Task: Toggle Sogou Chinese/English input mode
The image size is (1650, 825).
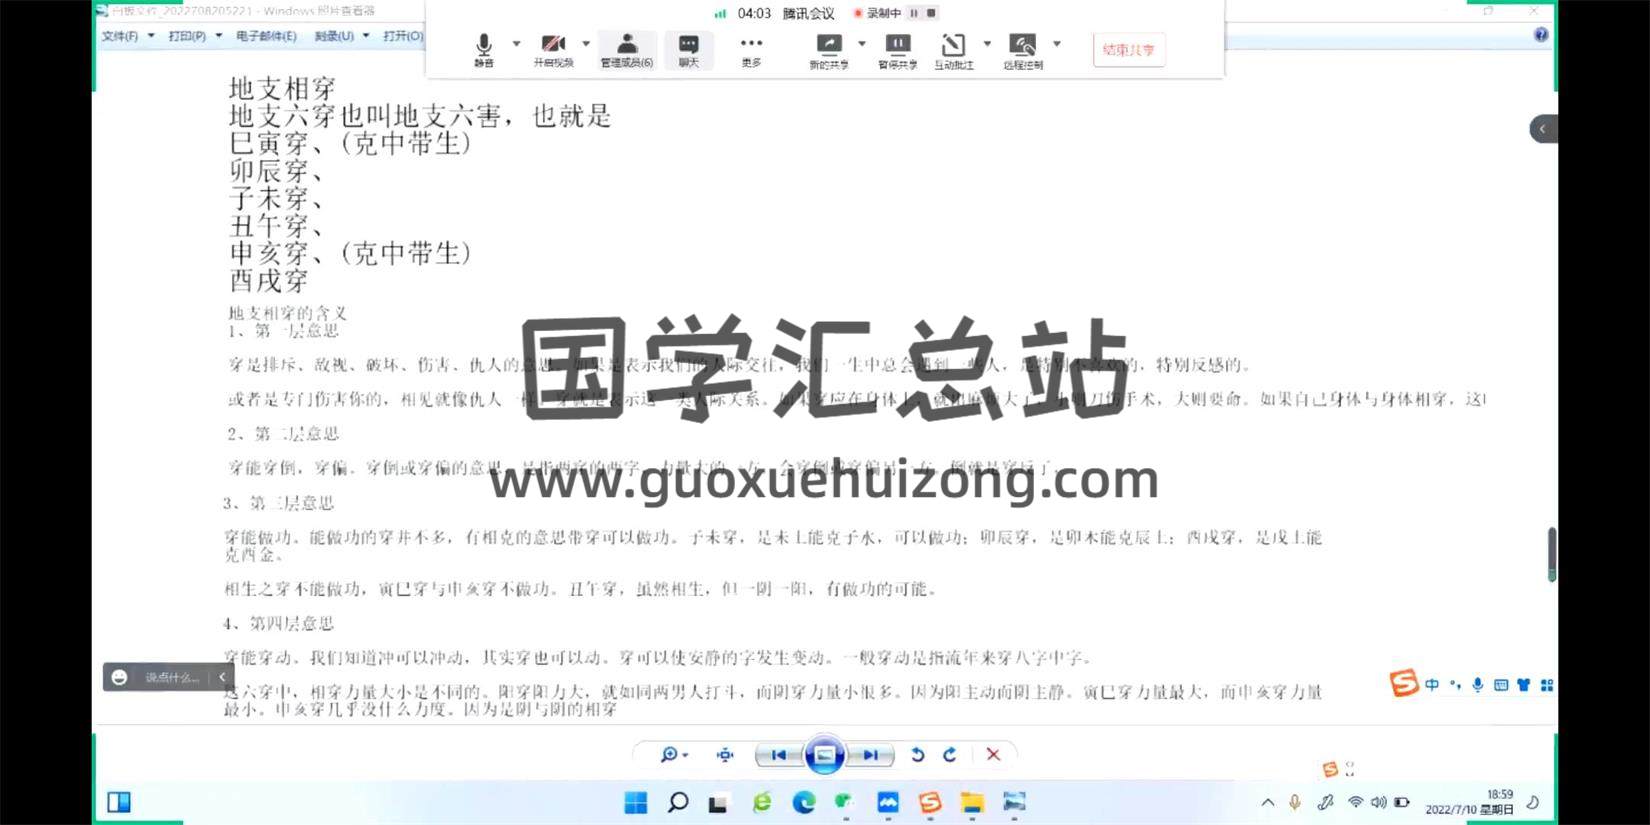Action: (1432, 685)
